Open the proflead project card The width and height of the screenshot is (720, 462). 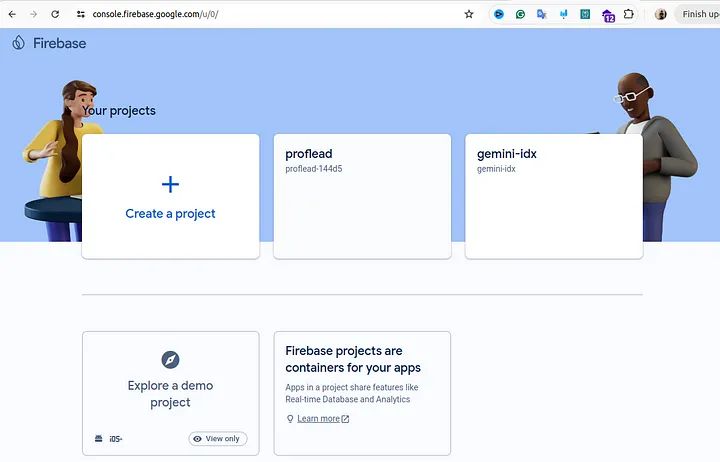pos(362,196)
